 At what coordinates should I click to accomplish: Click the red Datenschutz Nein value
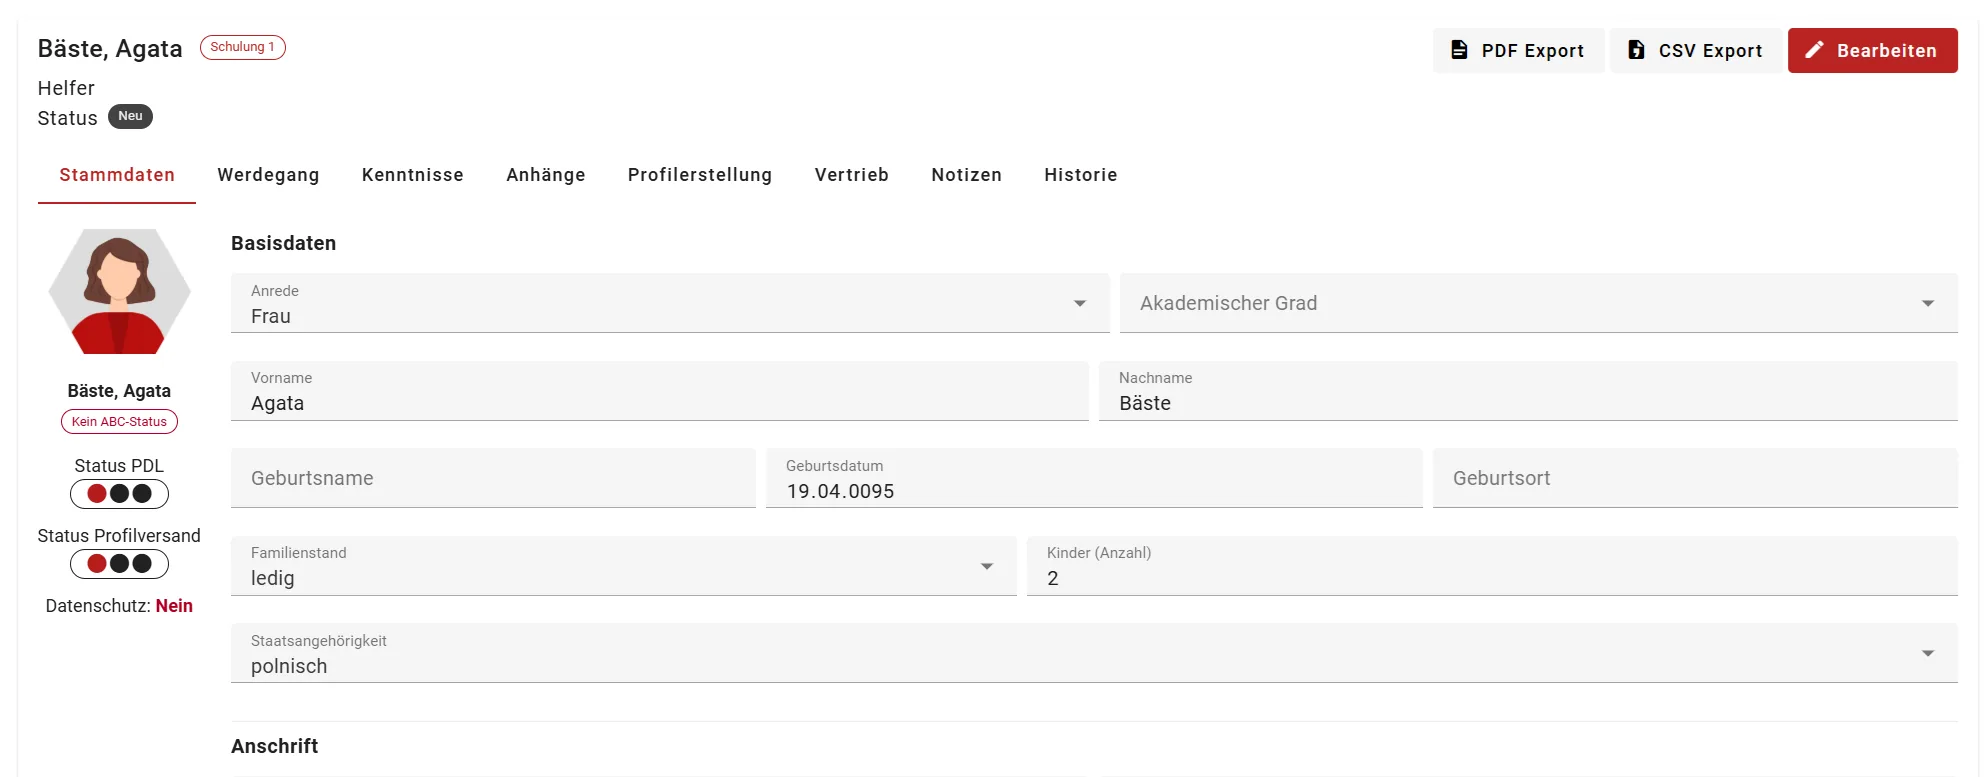pyautogui.click(x=174, y=606)
